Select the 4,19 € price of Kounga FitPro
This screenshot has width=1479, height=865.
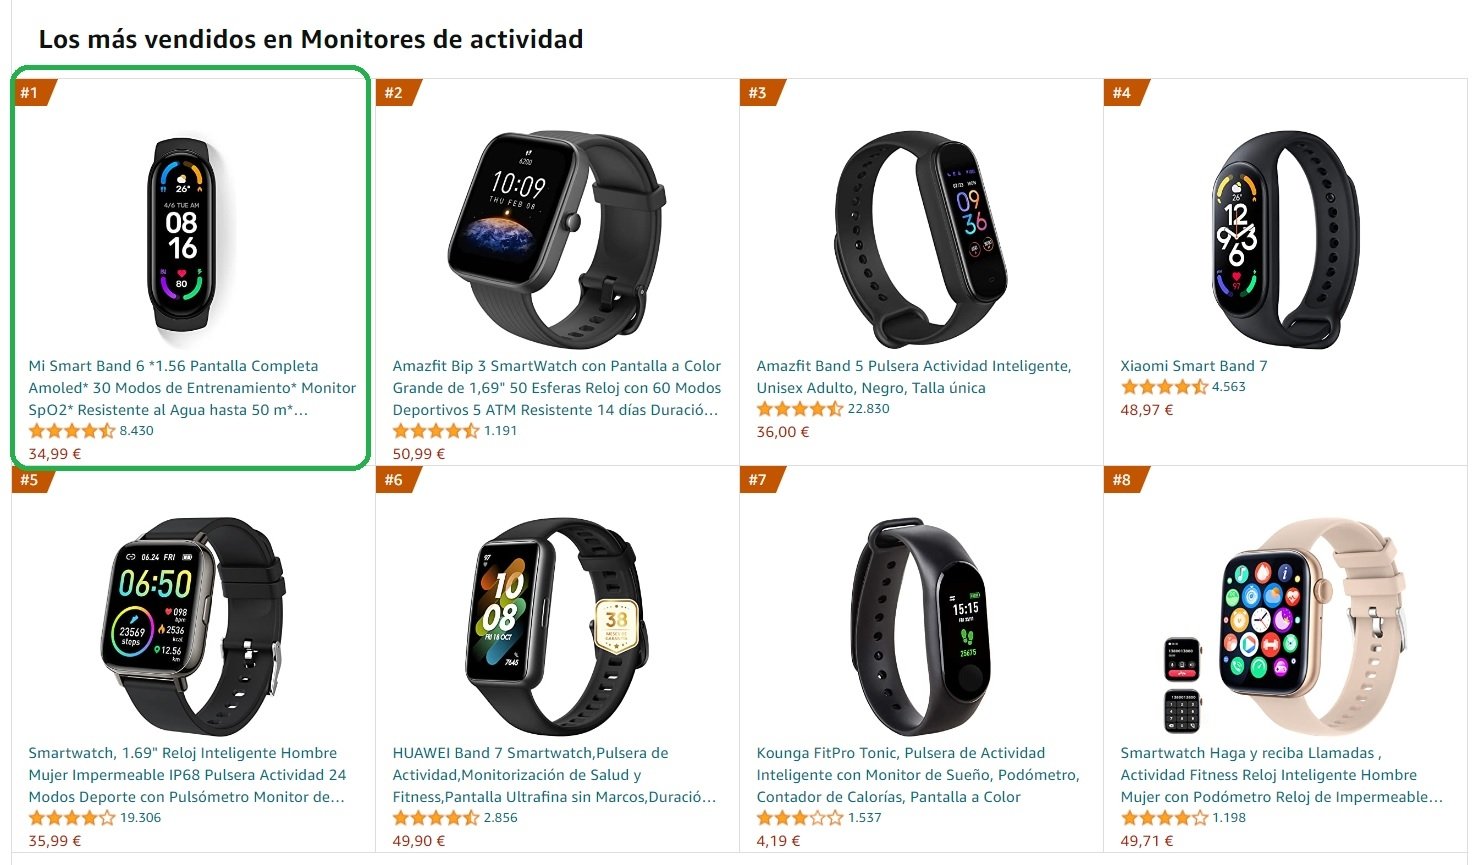pos(778,841)
